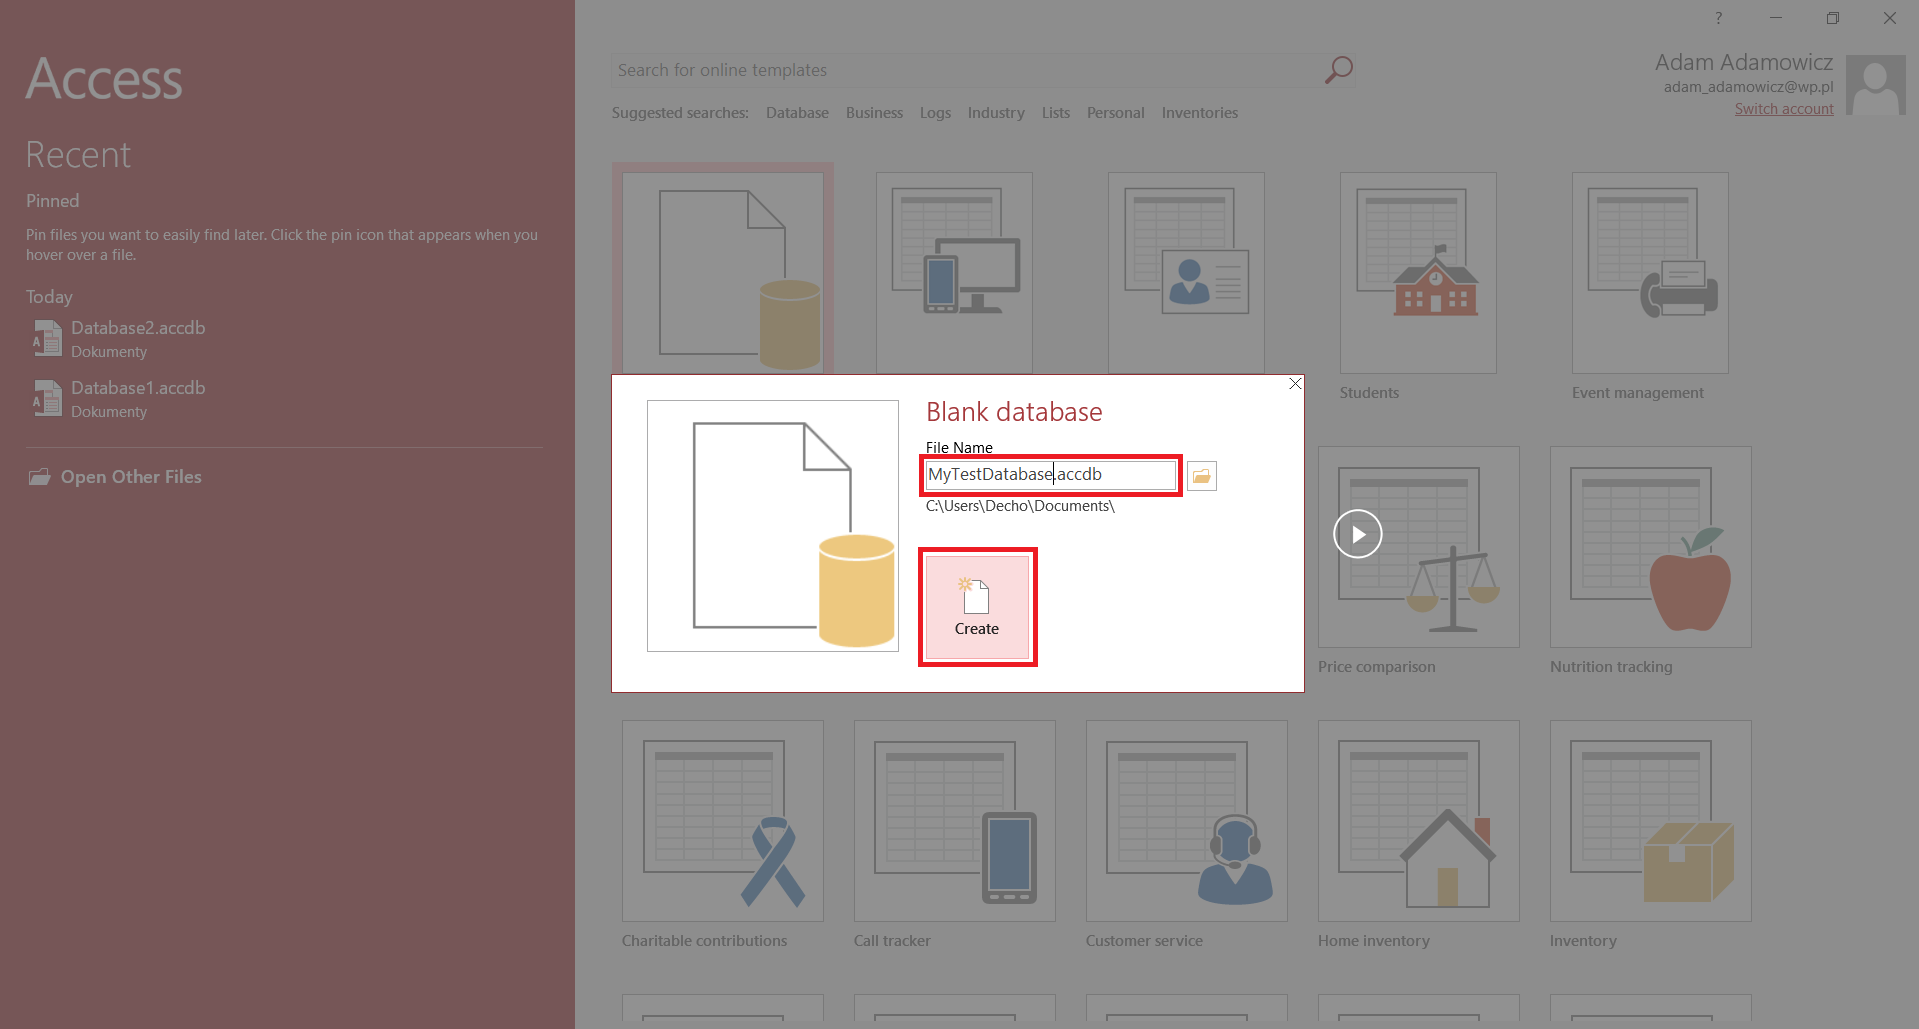Choose the Students template thumbnail
Screen dimensions: 1919x1029
click(1417, 273)
